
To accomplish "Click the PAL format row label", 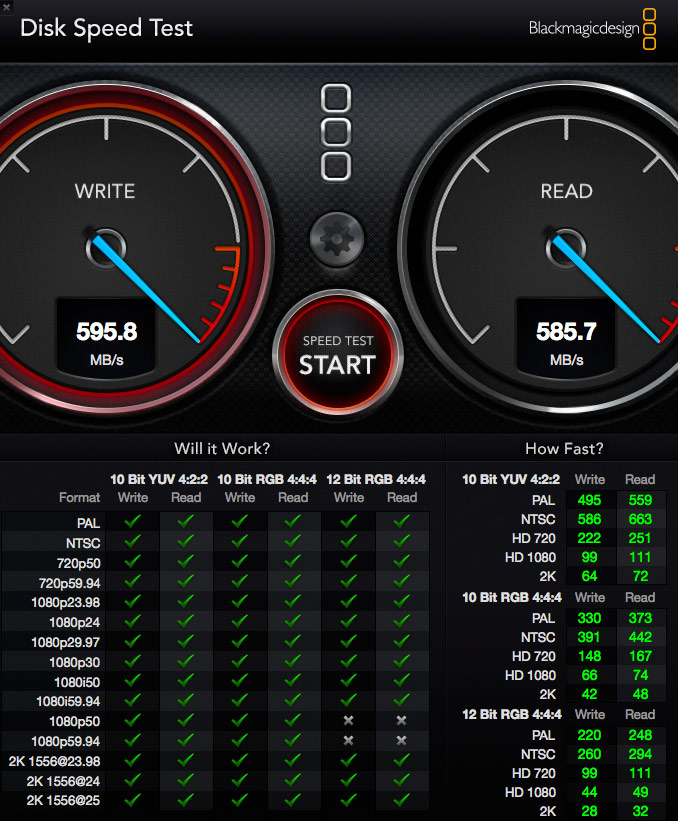I will 88,523.
